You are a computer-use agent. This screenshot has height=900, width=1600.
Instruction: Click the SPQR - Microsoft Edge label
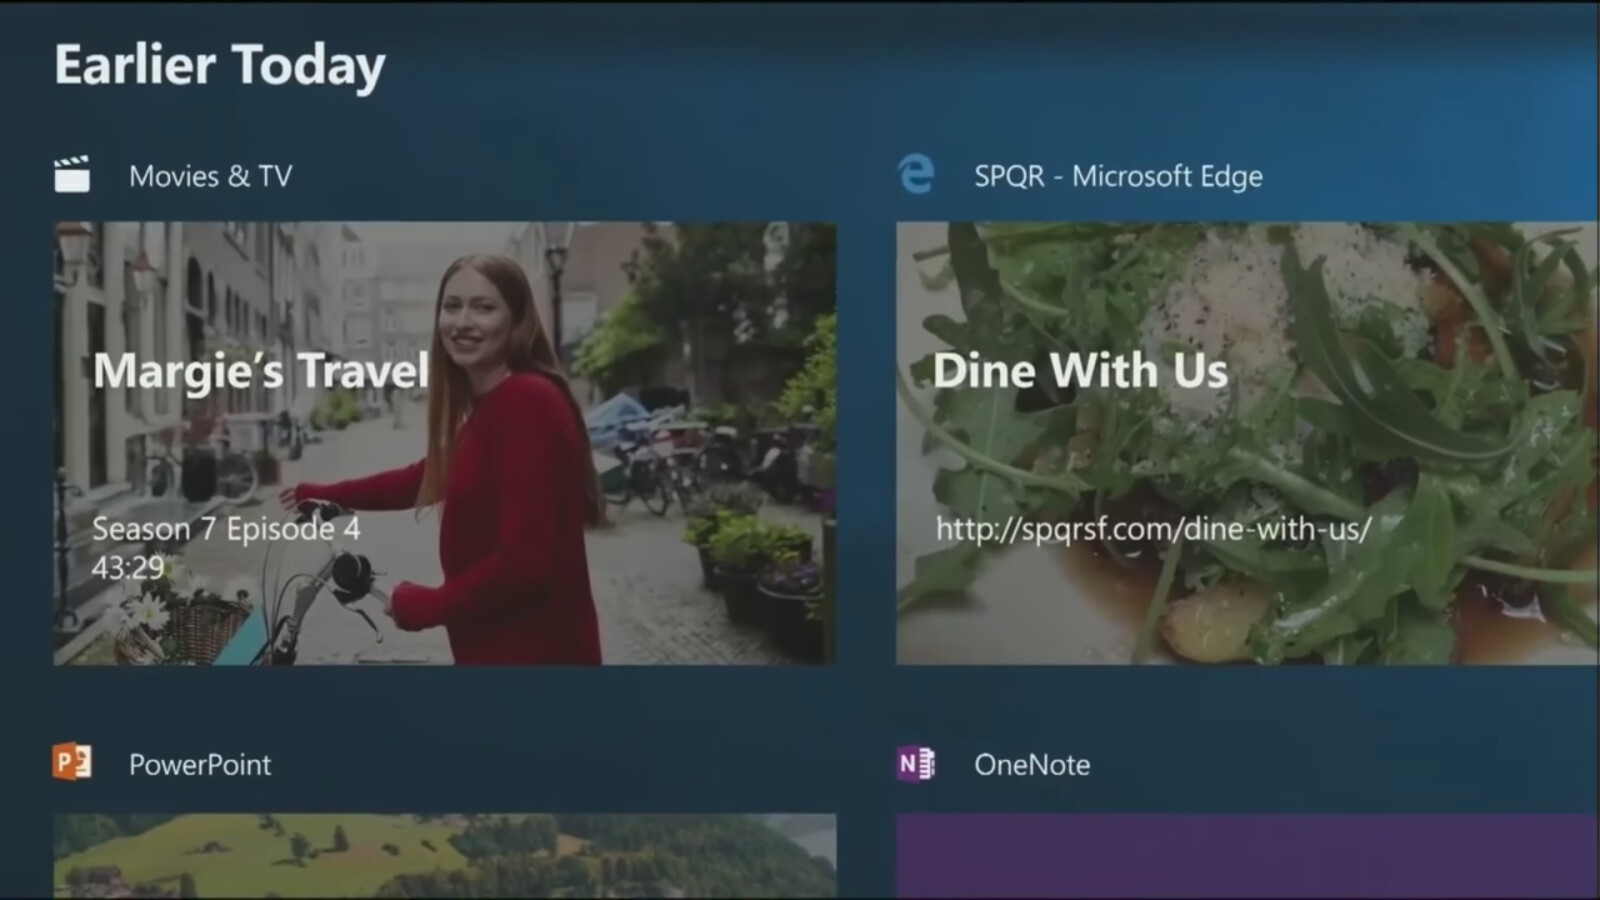1118,176
